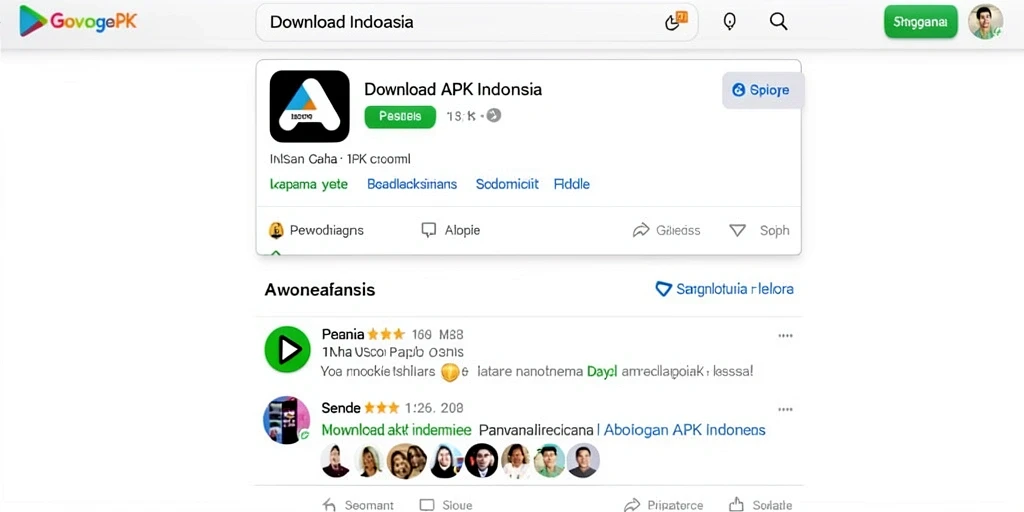Viewport: 1024px width, 512px height.
Task: Click the Sende reviewer avatar
Action: [x=287, y=420]
